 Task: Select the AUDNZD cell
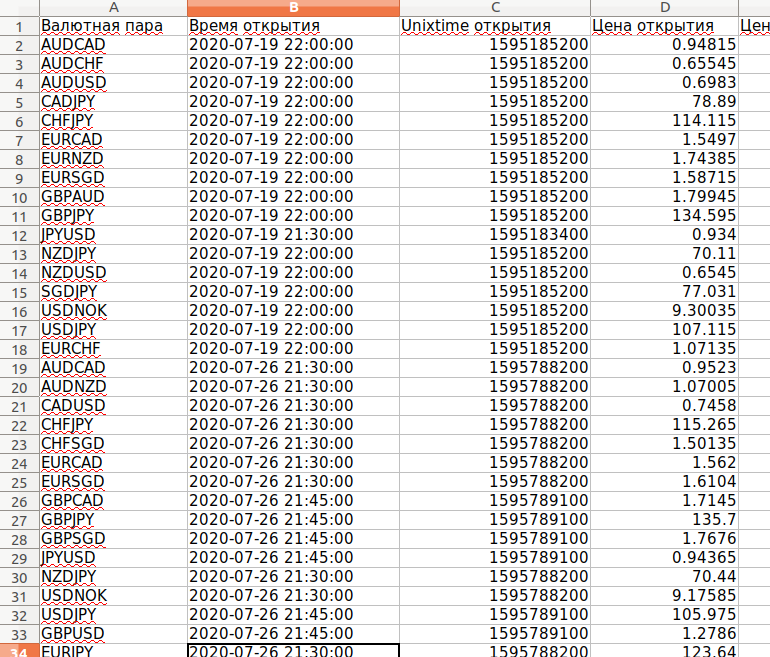point(113,387)
